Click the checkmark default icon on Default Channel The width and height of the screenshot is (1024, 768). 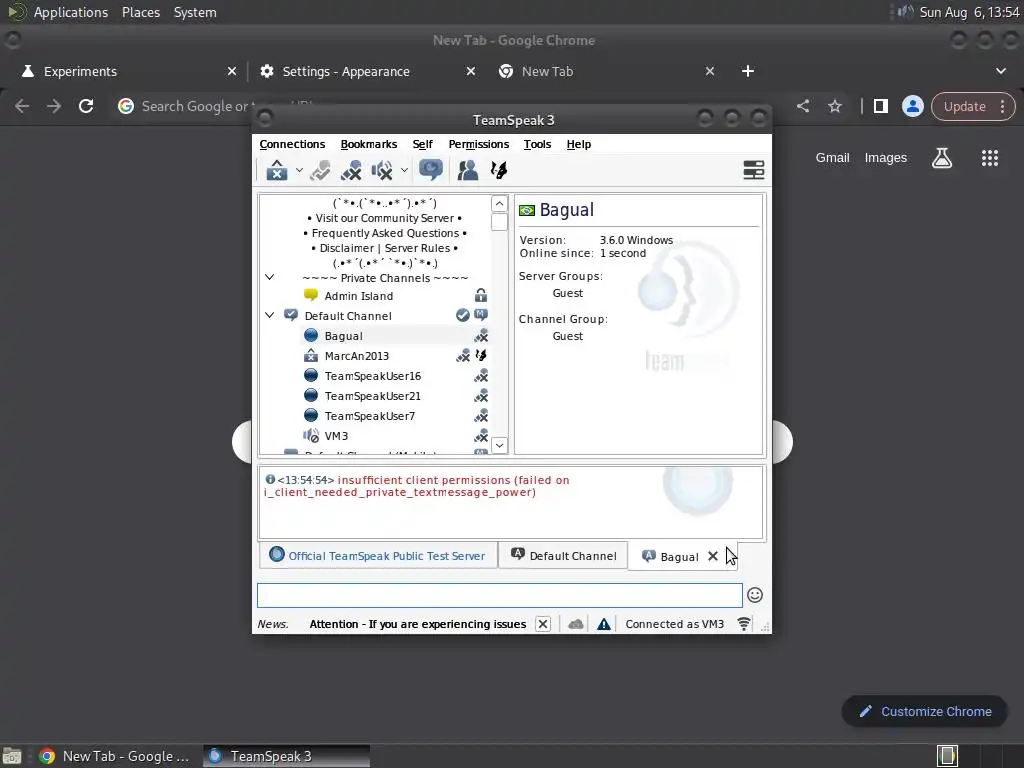pos(462,315)
